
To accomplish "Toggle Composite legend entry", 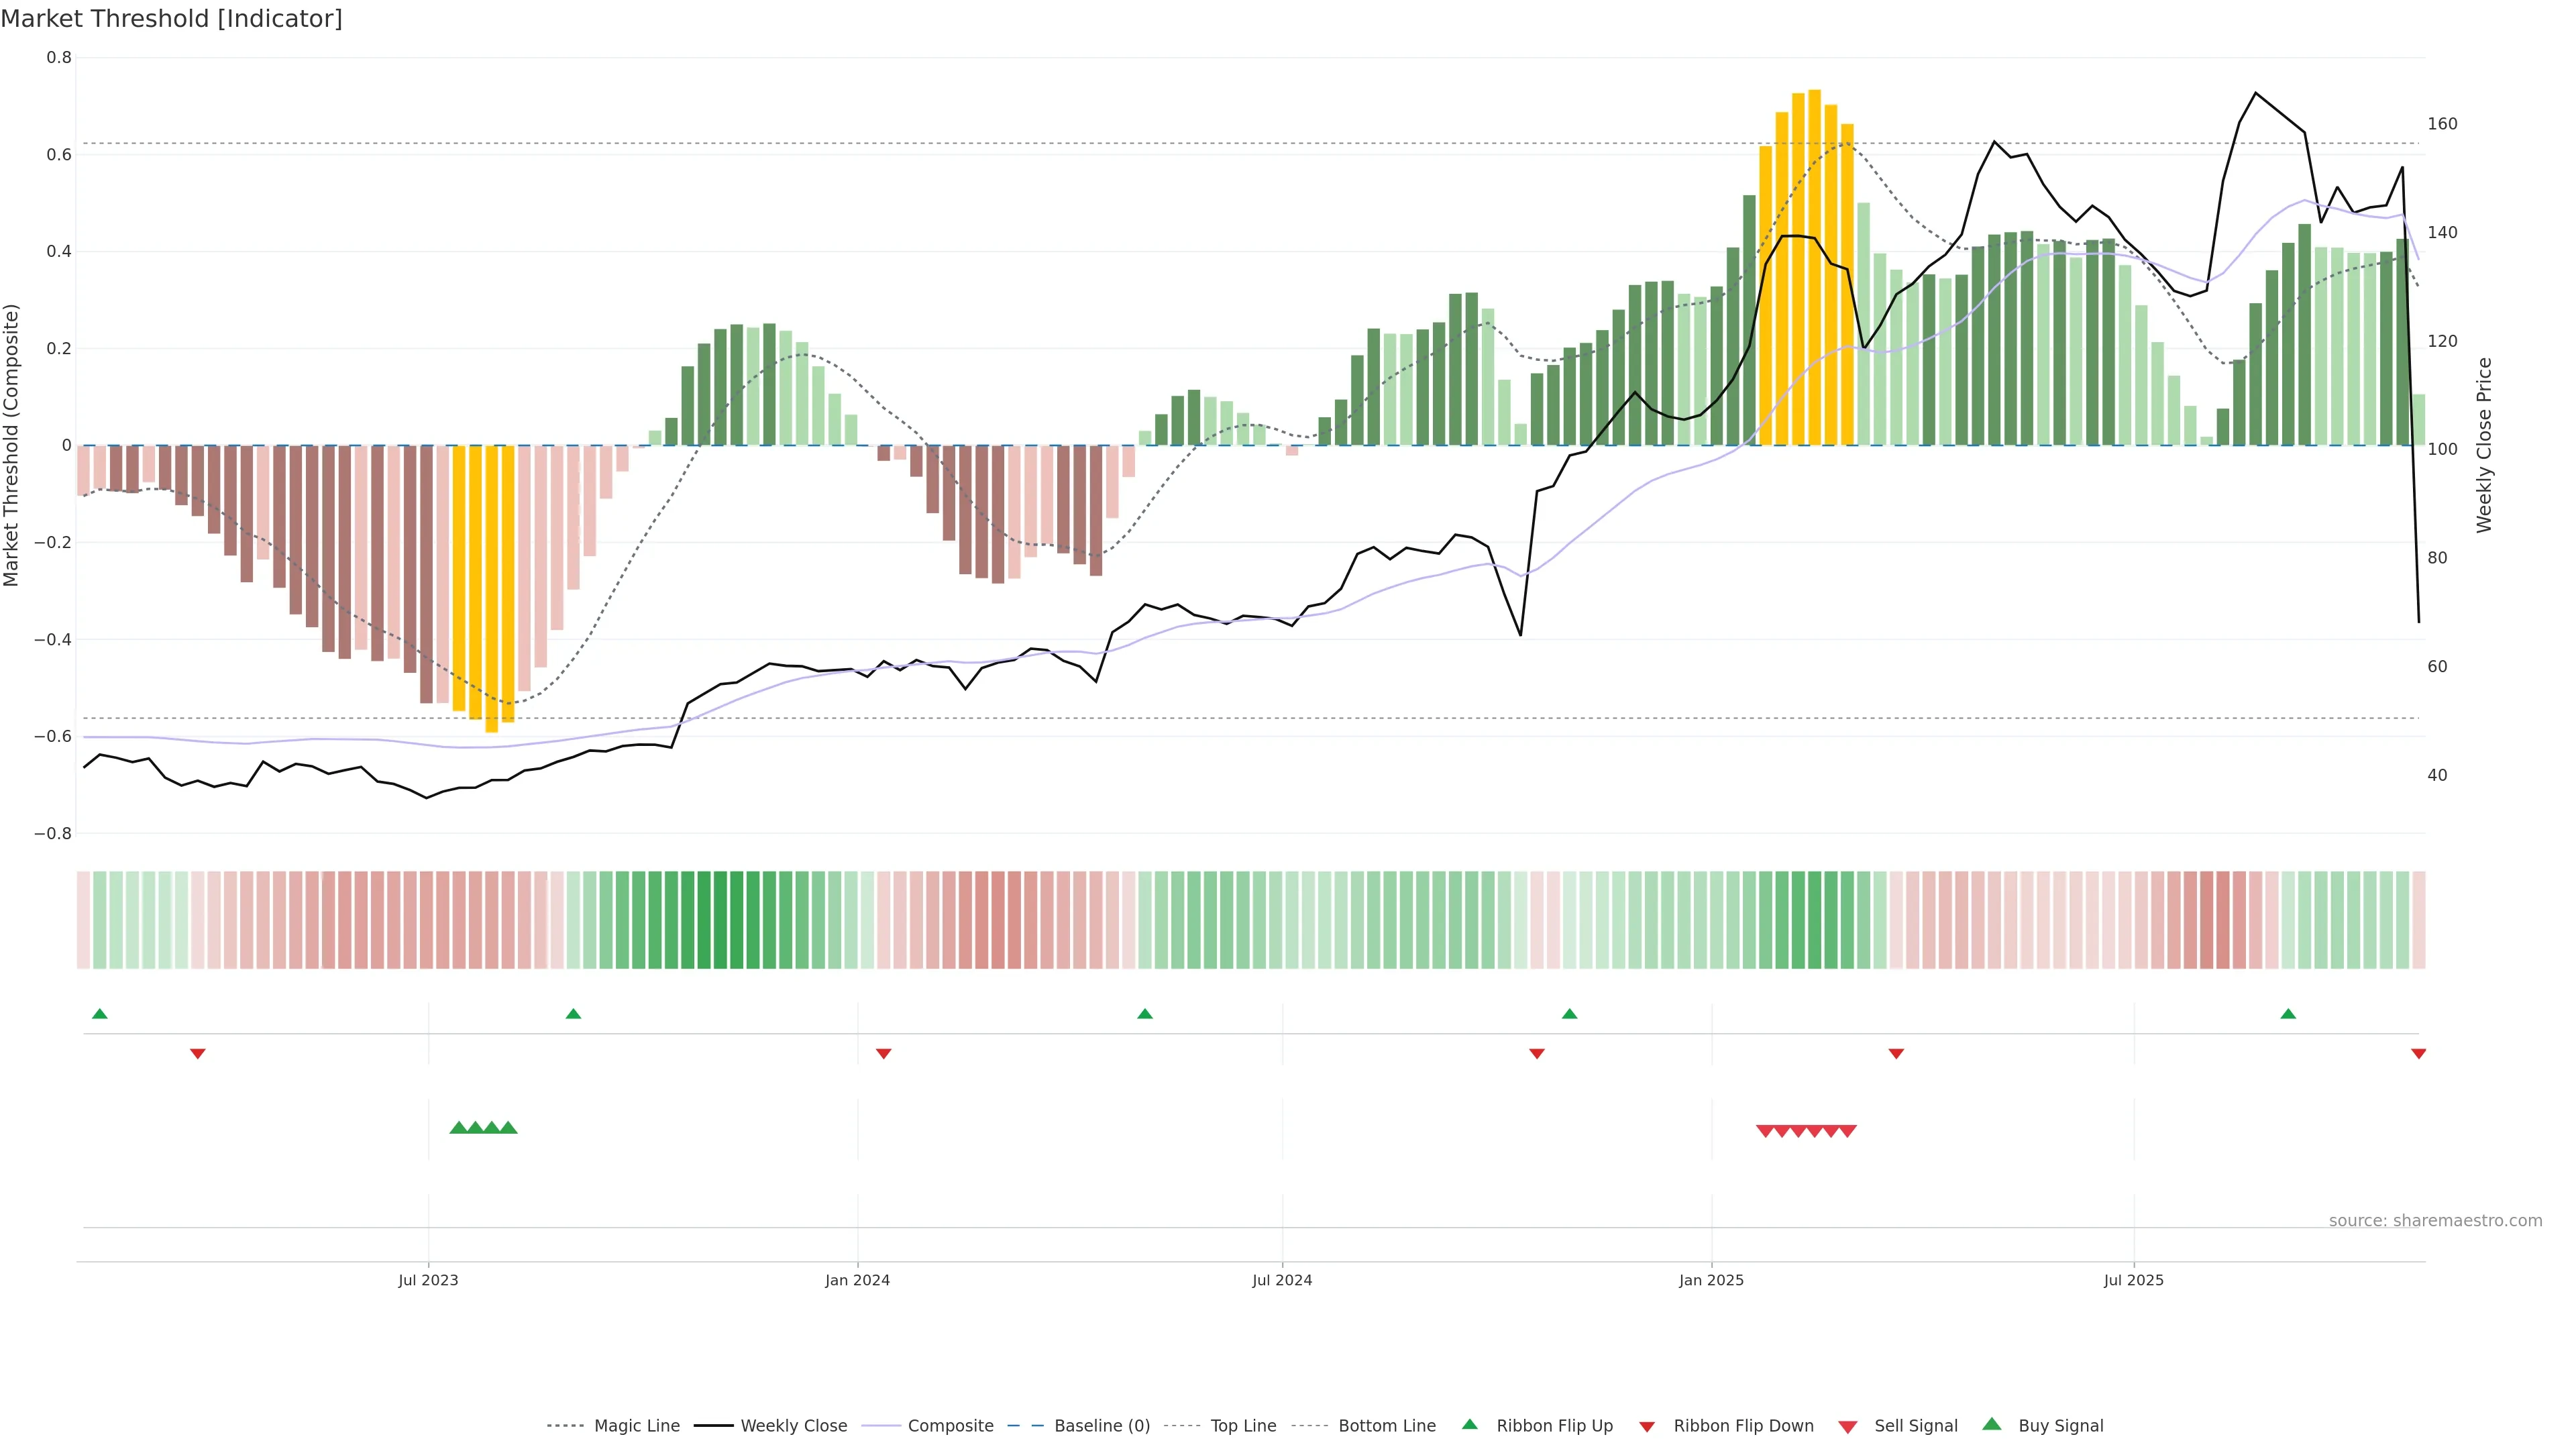I will click(x=950, y=1426).
